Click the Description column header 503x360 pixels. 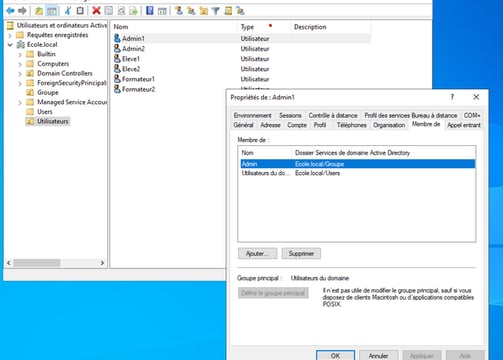tap(331, 27)
